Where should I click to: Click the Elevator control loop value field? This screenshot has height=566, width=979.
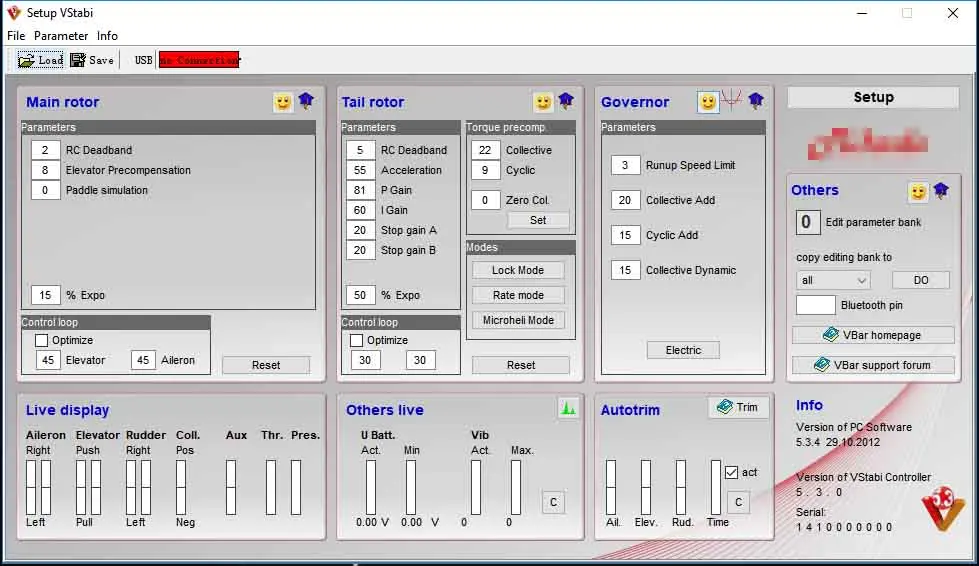click(x=48, y=360)
